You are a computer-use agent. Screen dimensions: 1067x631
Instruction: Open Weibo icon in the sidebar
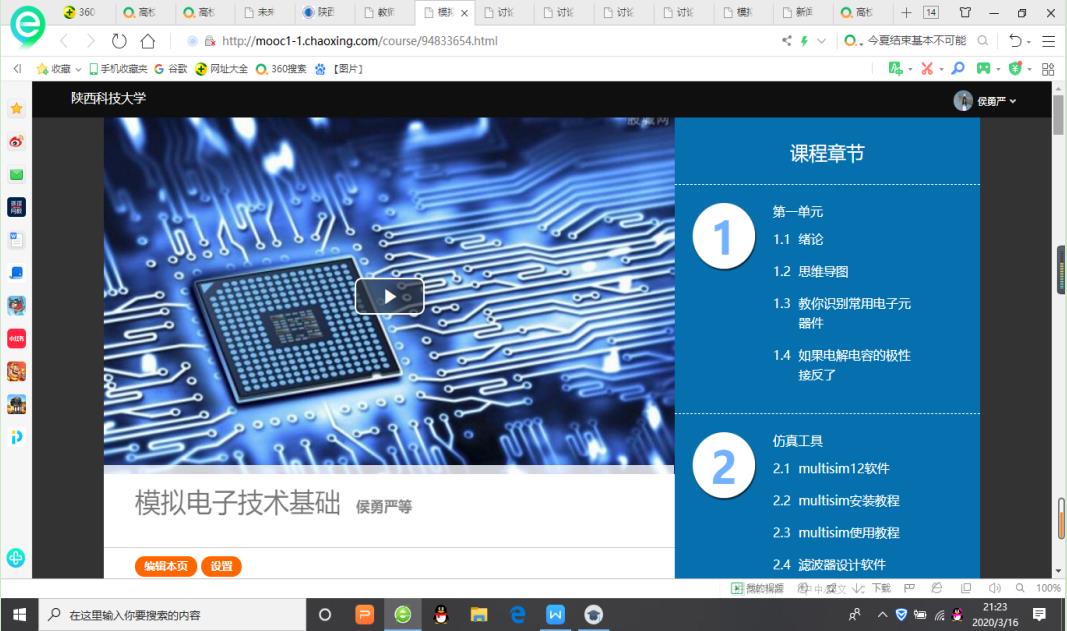tap(16, 141)
